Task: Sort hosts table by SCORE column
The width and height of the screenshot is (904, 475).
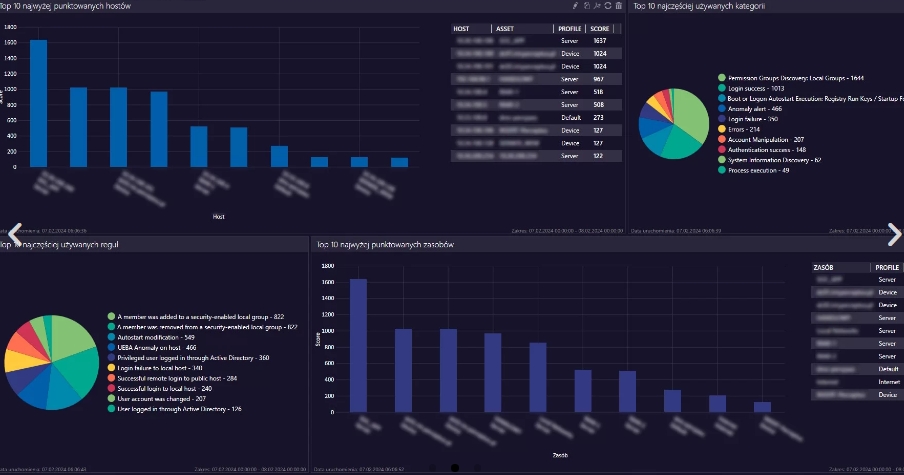Action: [600, 29]
